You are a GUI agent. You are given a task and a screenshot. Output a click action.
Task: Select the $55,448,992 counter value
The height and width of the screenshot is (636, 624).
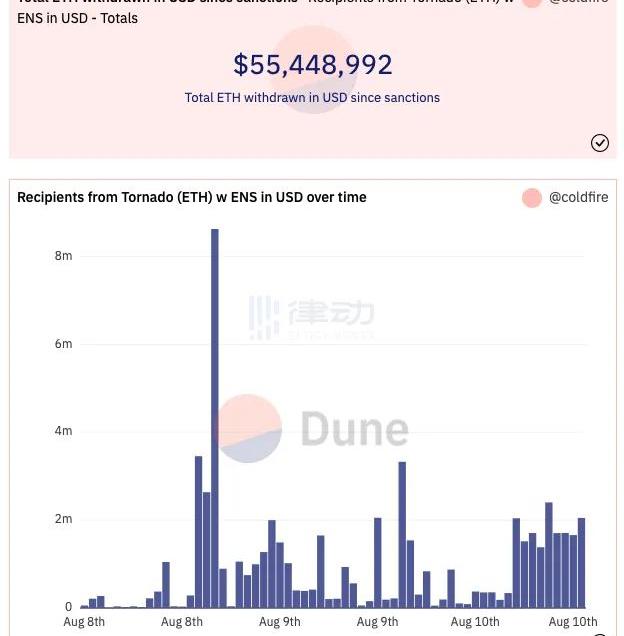[x=312, y=65]
